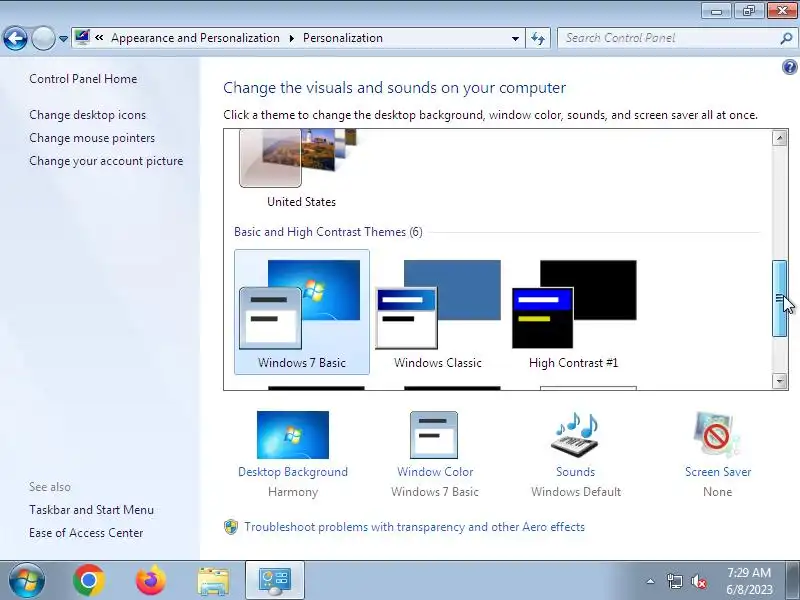Open the address bar history dropdown

(515, 38)
